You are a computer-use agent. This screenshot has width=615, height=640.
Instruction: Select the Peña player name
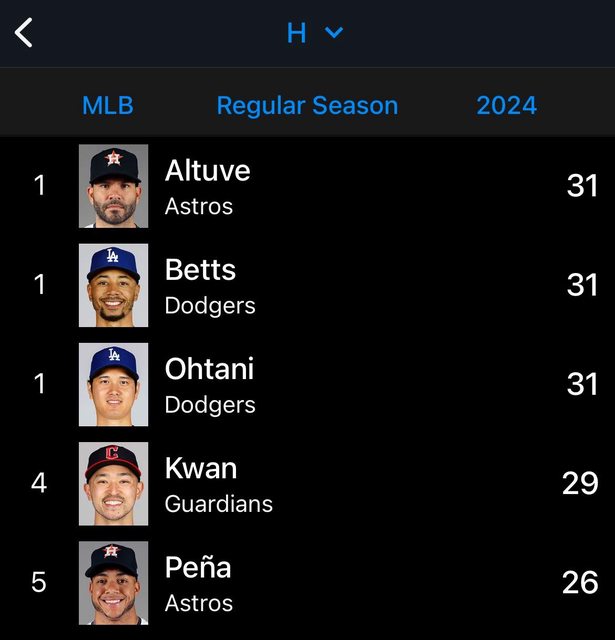(198, 567)
